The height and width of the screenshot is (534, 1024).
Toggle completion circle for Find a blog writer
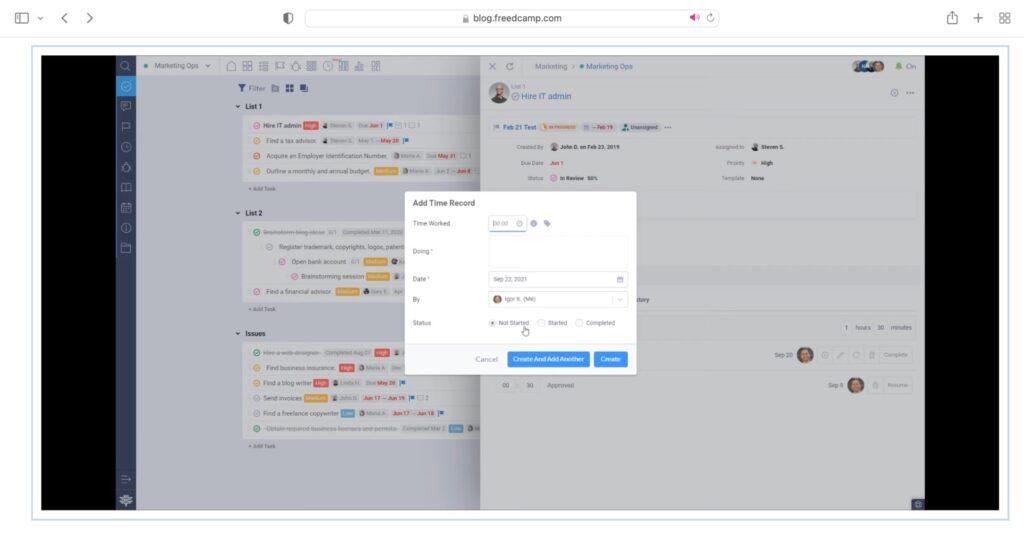point(257,383)
